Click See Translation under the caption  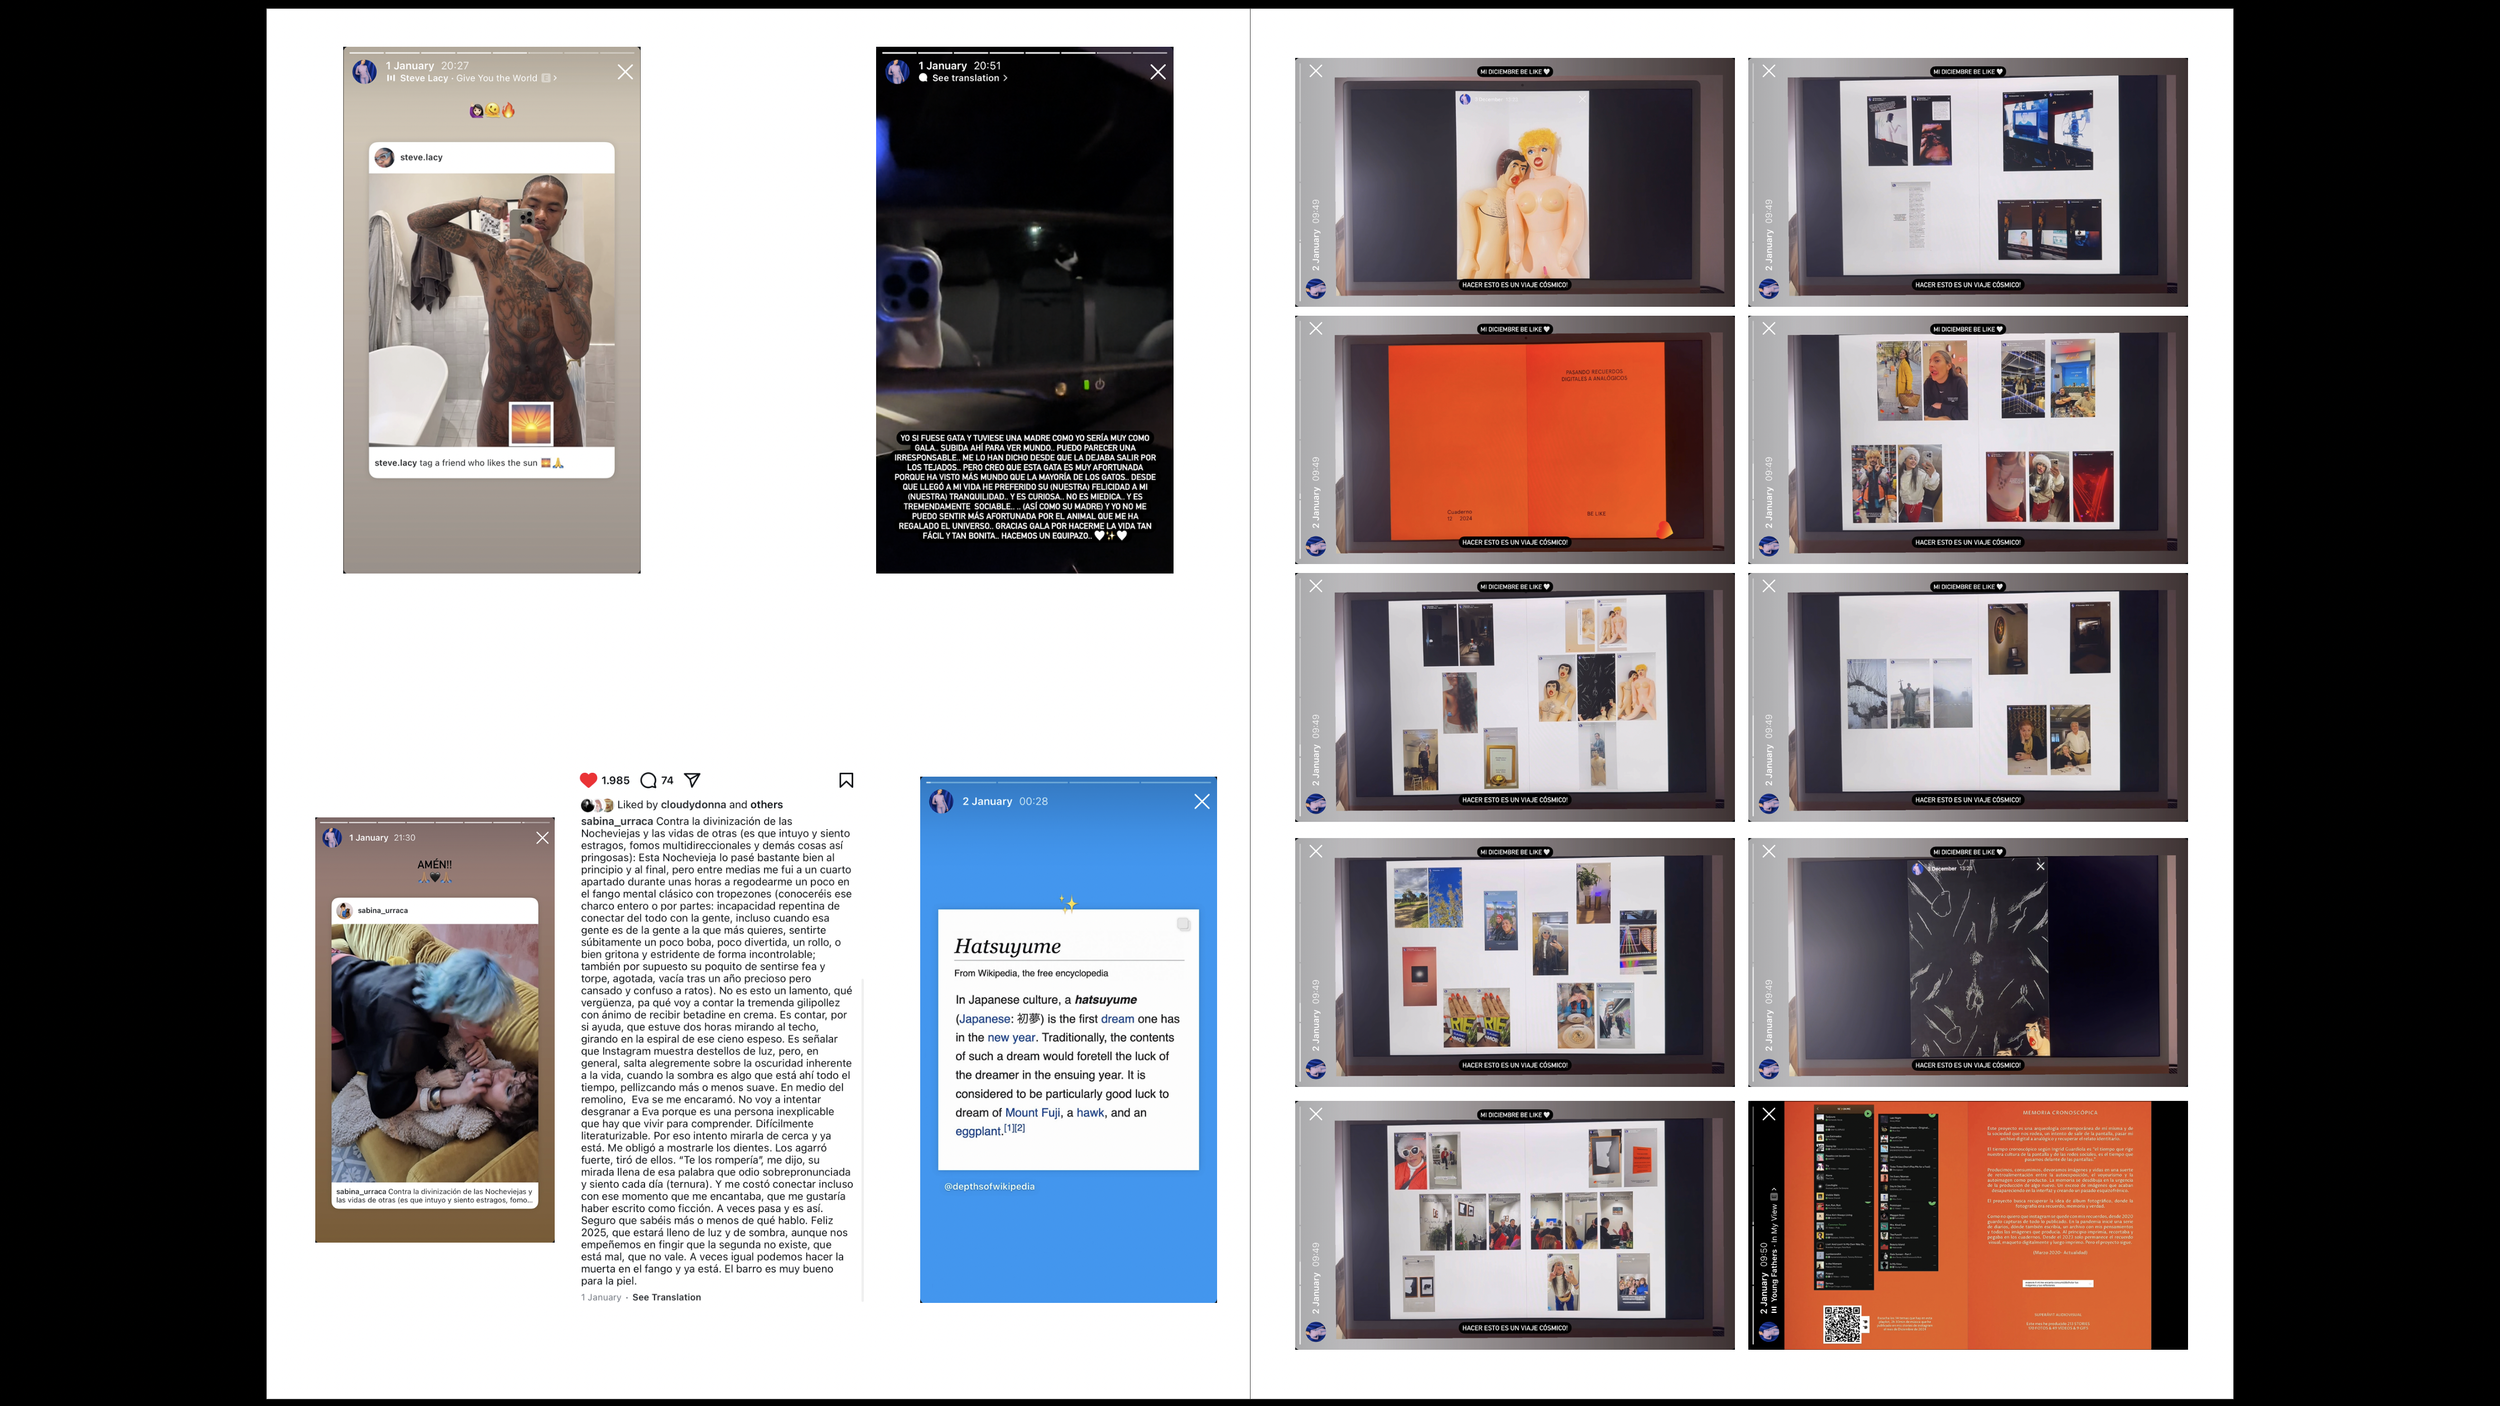pyautogui.click(x=666, y=1297)
